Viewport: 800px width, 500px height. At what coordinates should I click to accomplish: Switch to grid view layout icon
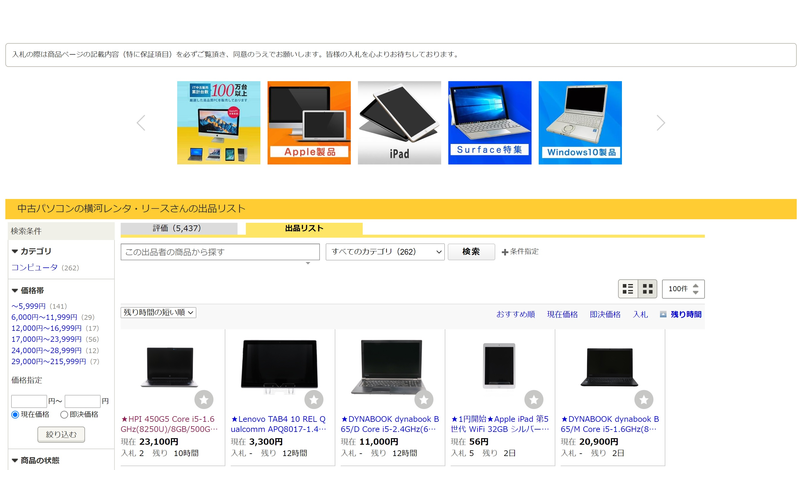647,289
